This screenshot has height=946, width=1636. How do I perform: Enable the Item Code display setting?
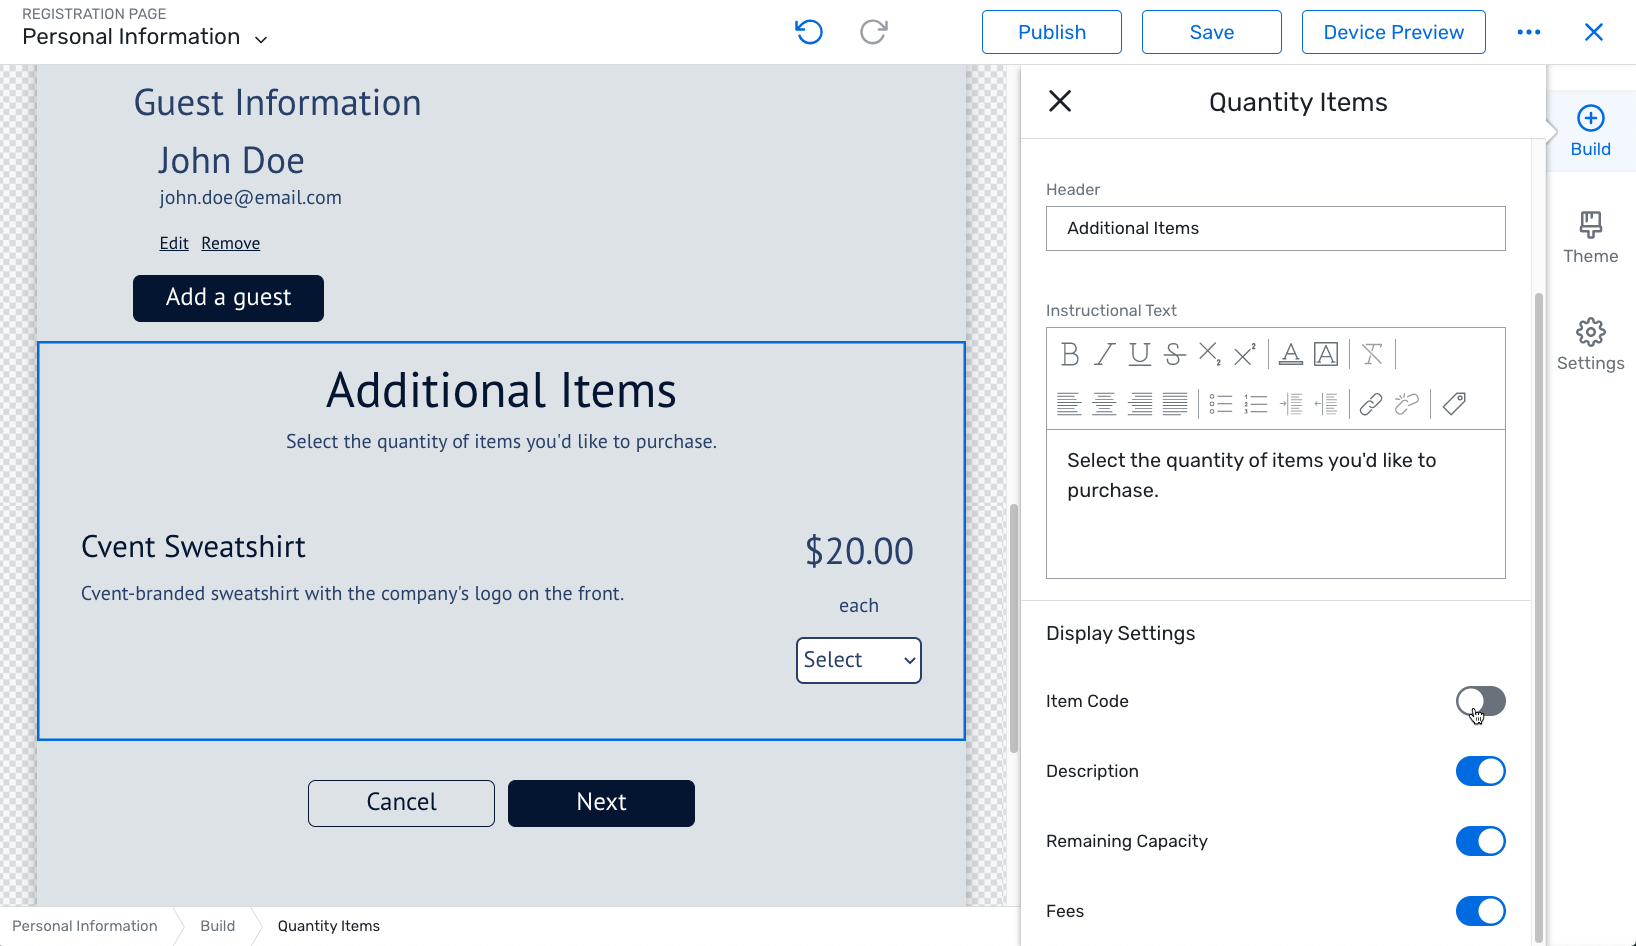[1480, 701]
